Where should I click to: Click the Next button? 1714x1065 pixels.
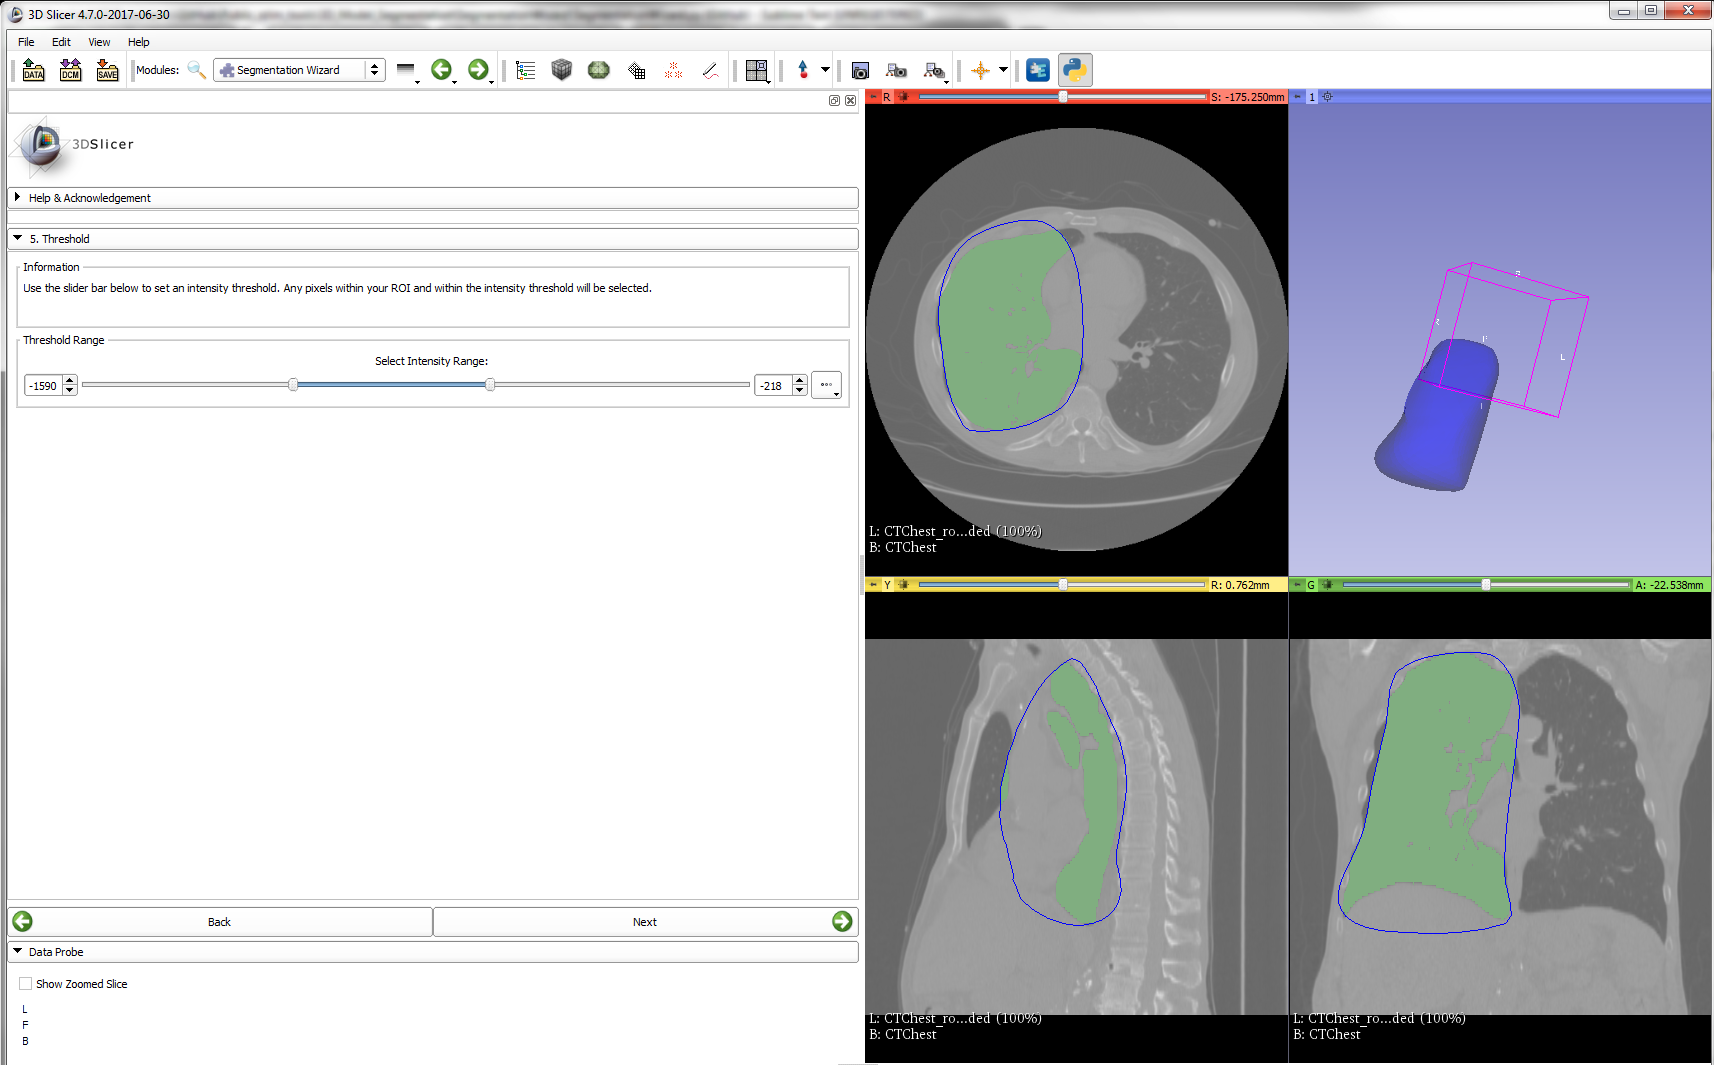(645, 922)
